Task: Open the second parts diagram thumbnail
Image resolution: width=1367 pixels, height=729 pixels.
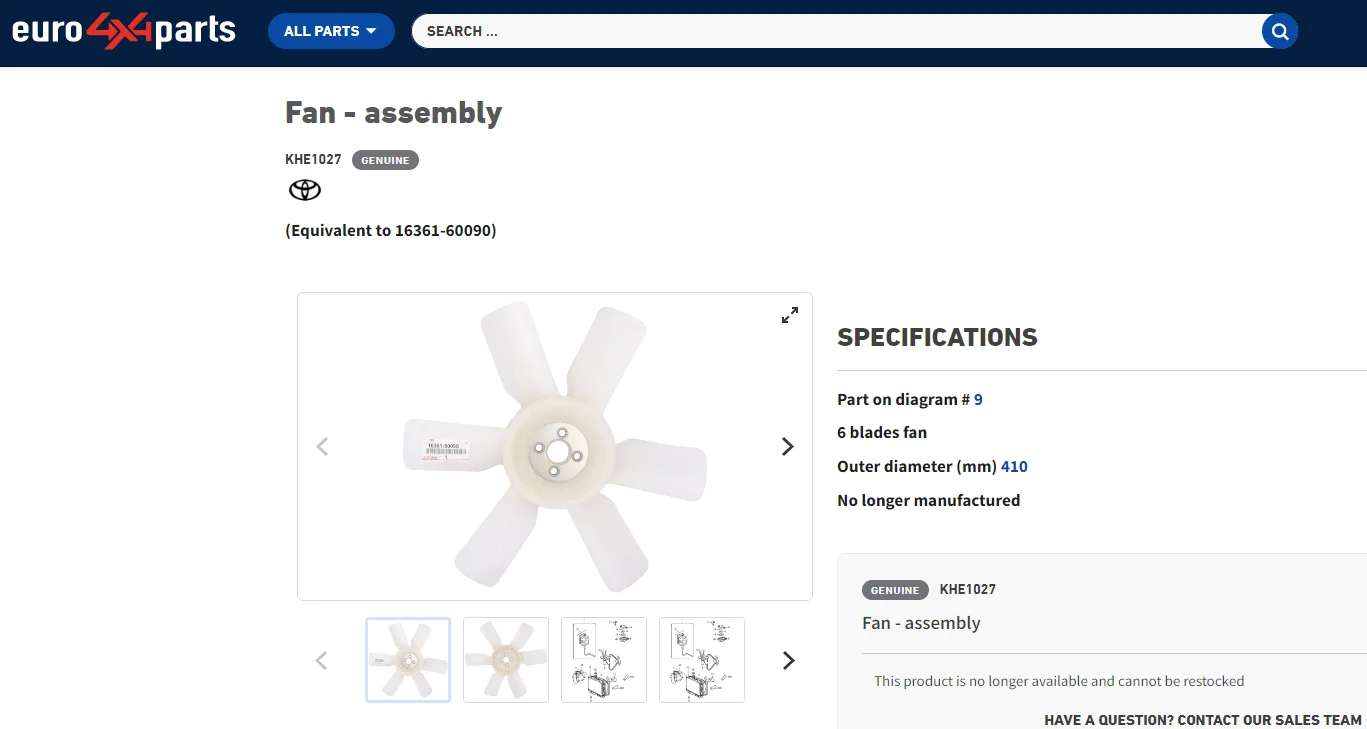Action: (702, 660)
